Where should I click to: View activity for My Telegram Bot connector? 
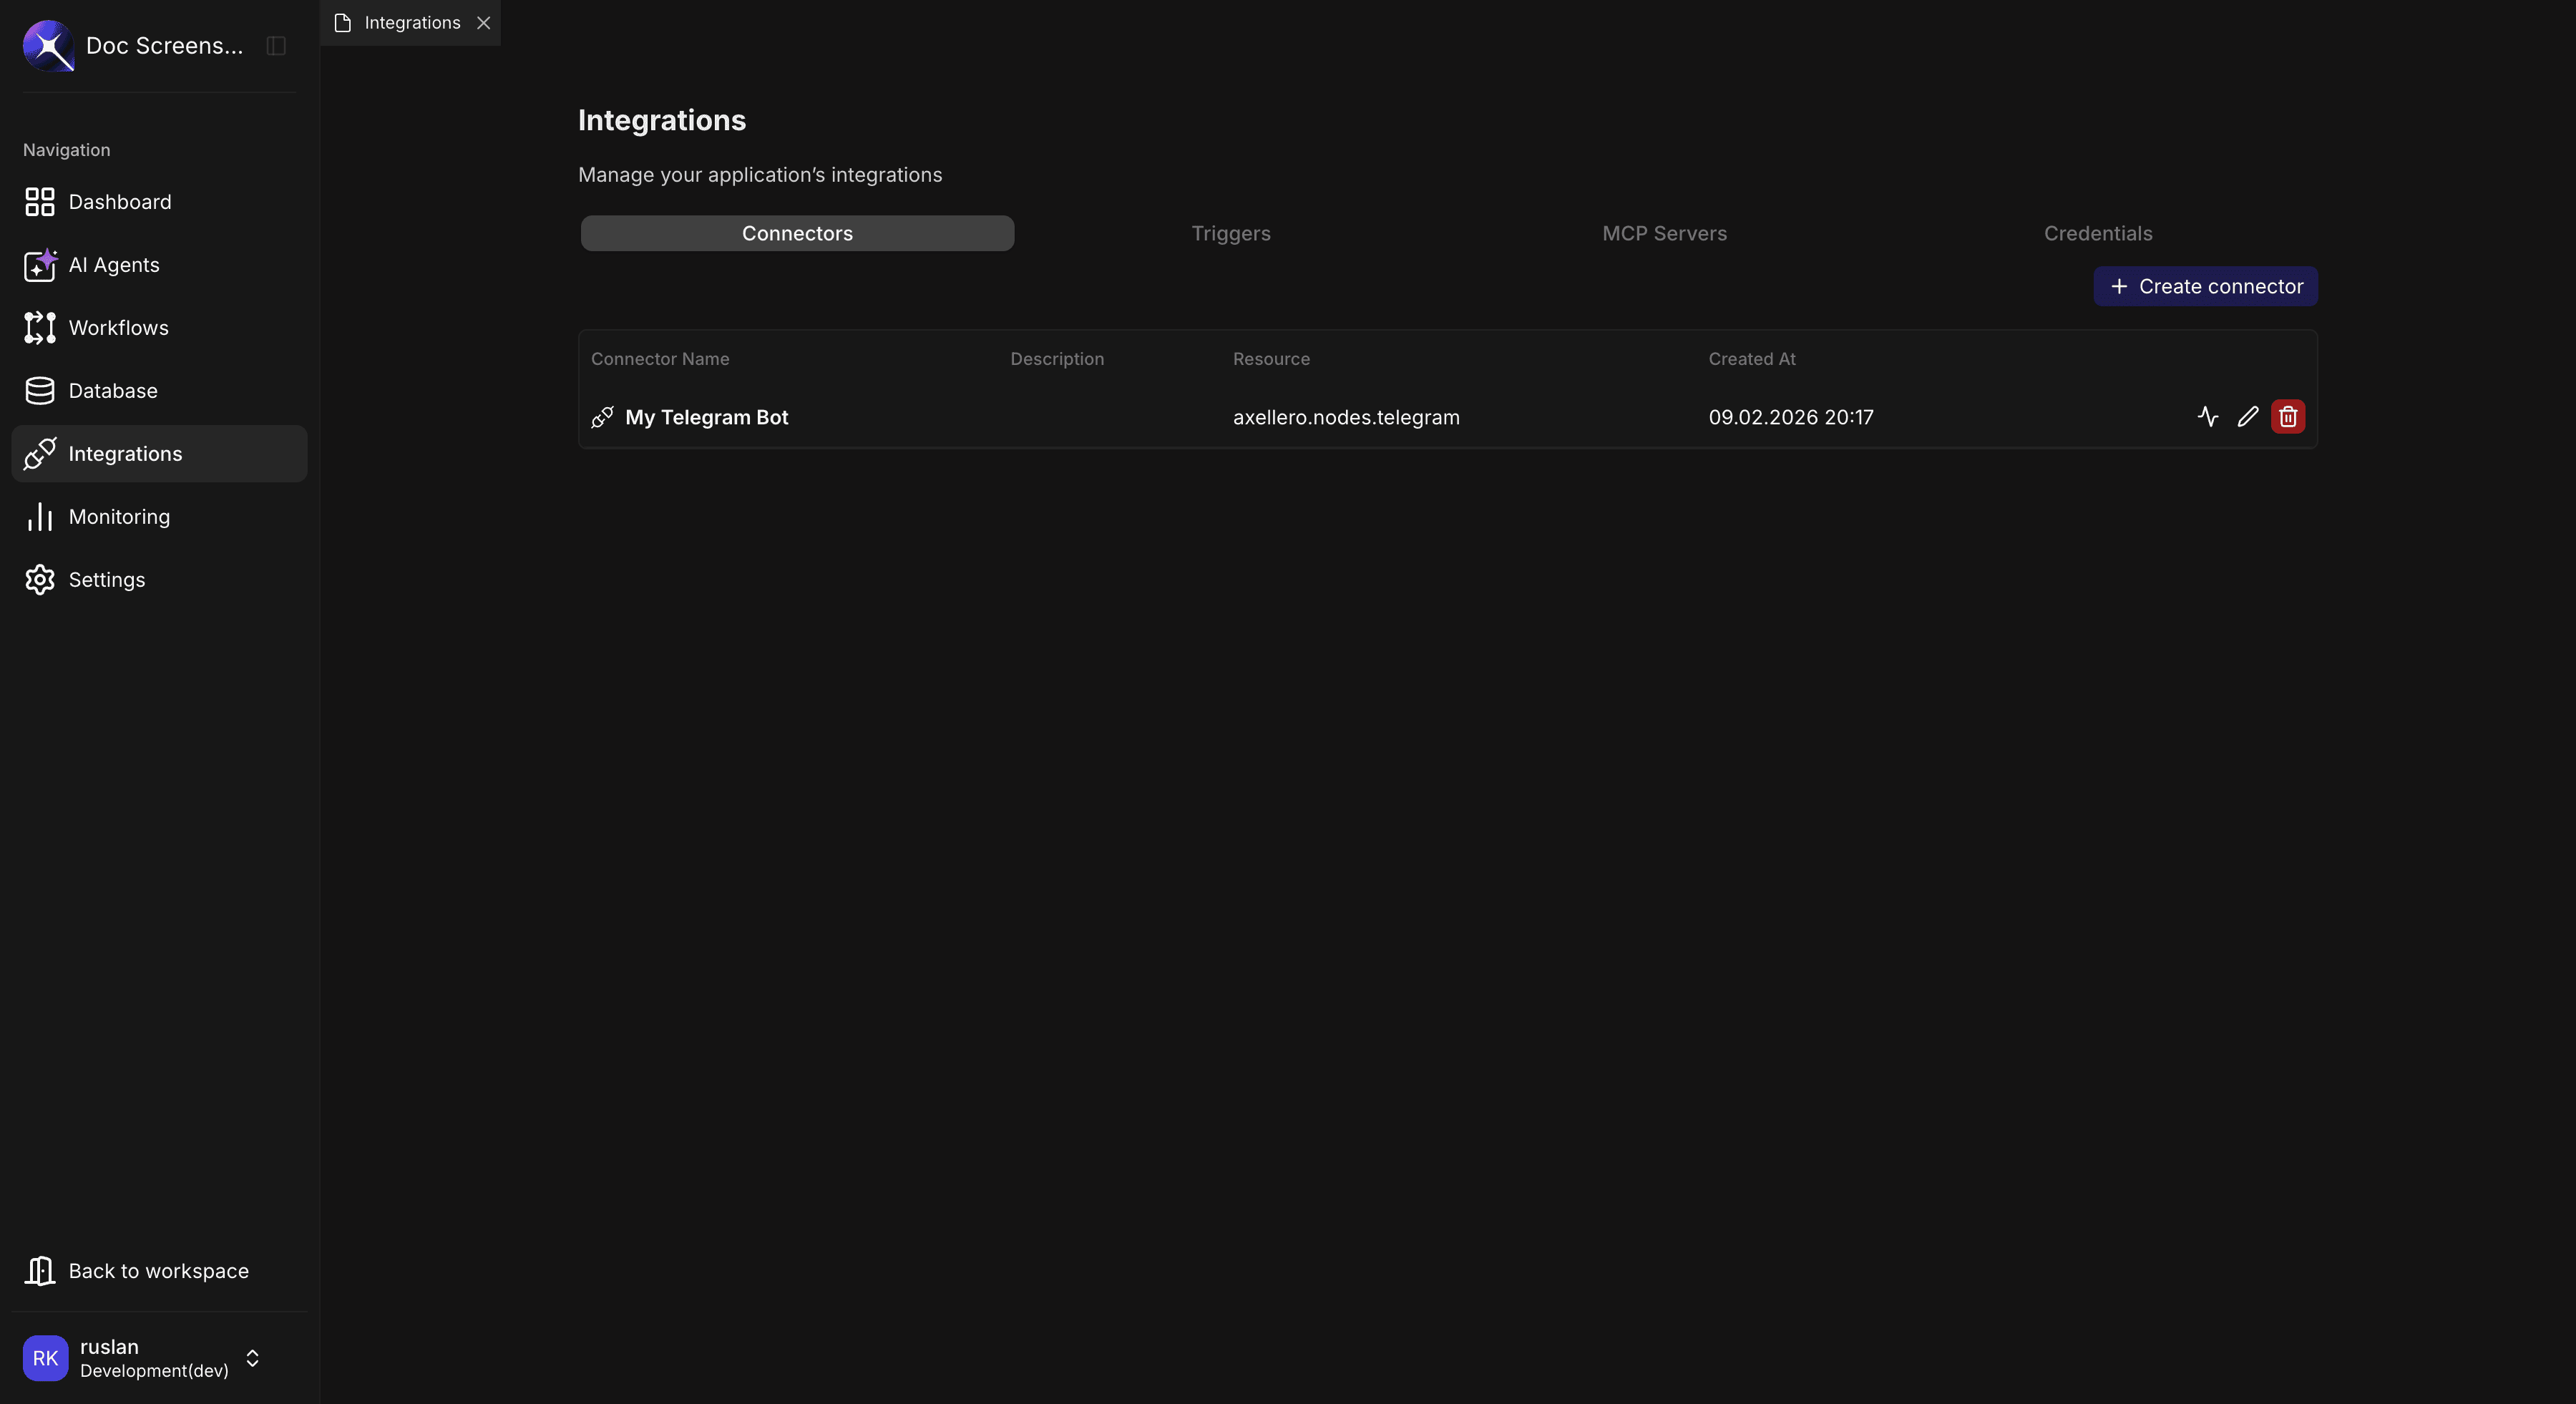coord(2208,417)
